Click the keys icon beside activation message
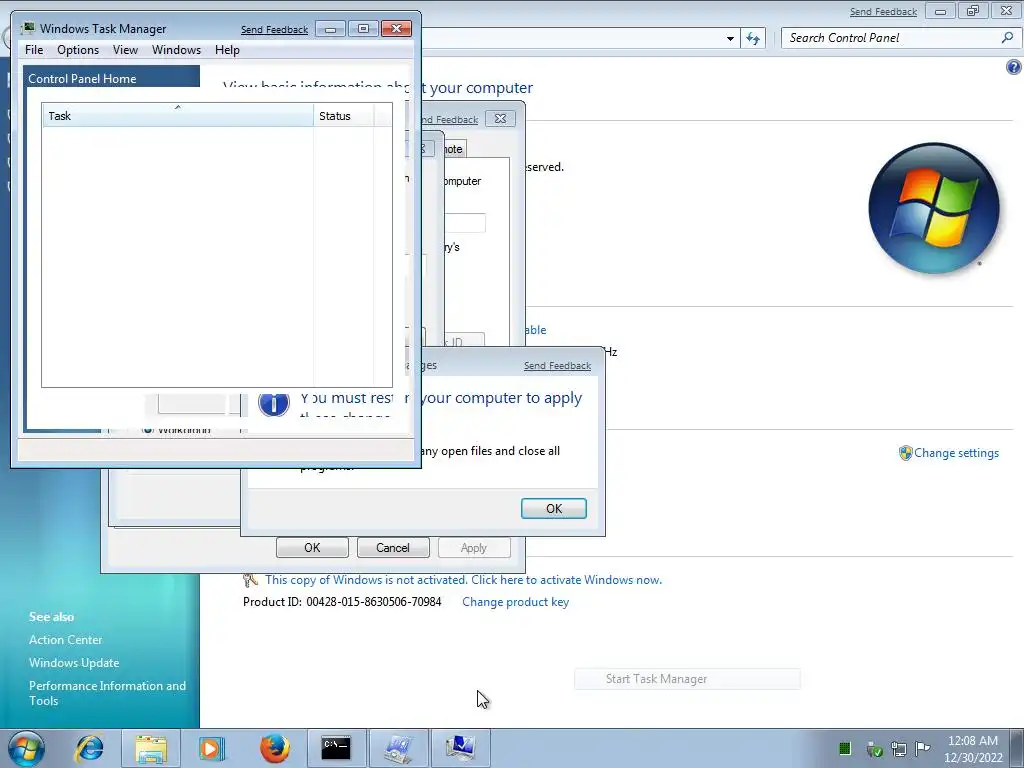The height and width of the screenshot is (768, 1024). point(250,580)
